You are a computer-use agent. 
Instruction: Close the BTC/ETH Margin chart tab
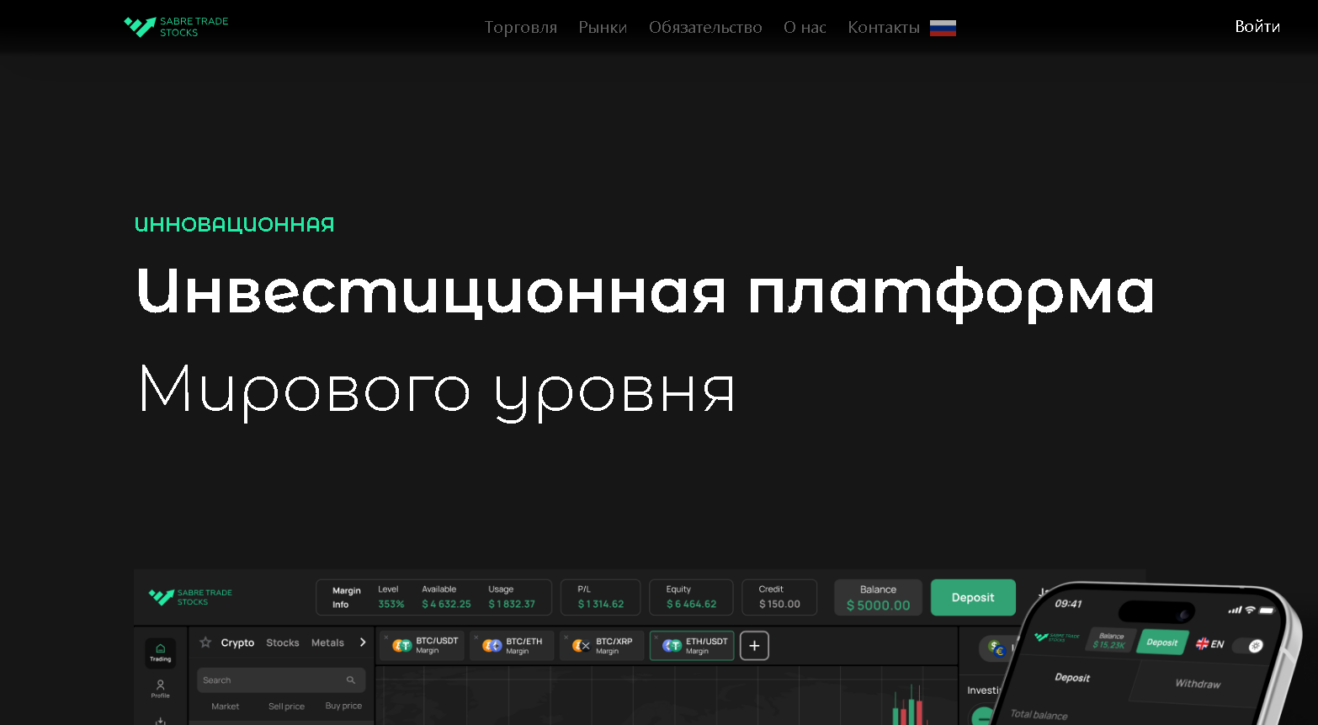pyautogui.click(x=476, y=636)
